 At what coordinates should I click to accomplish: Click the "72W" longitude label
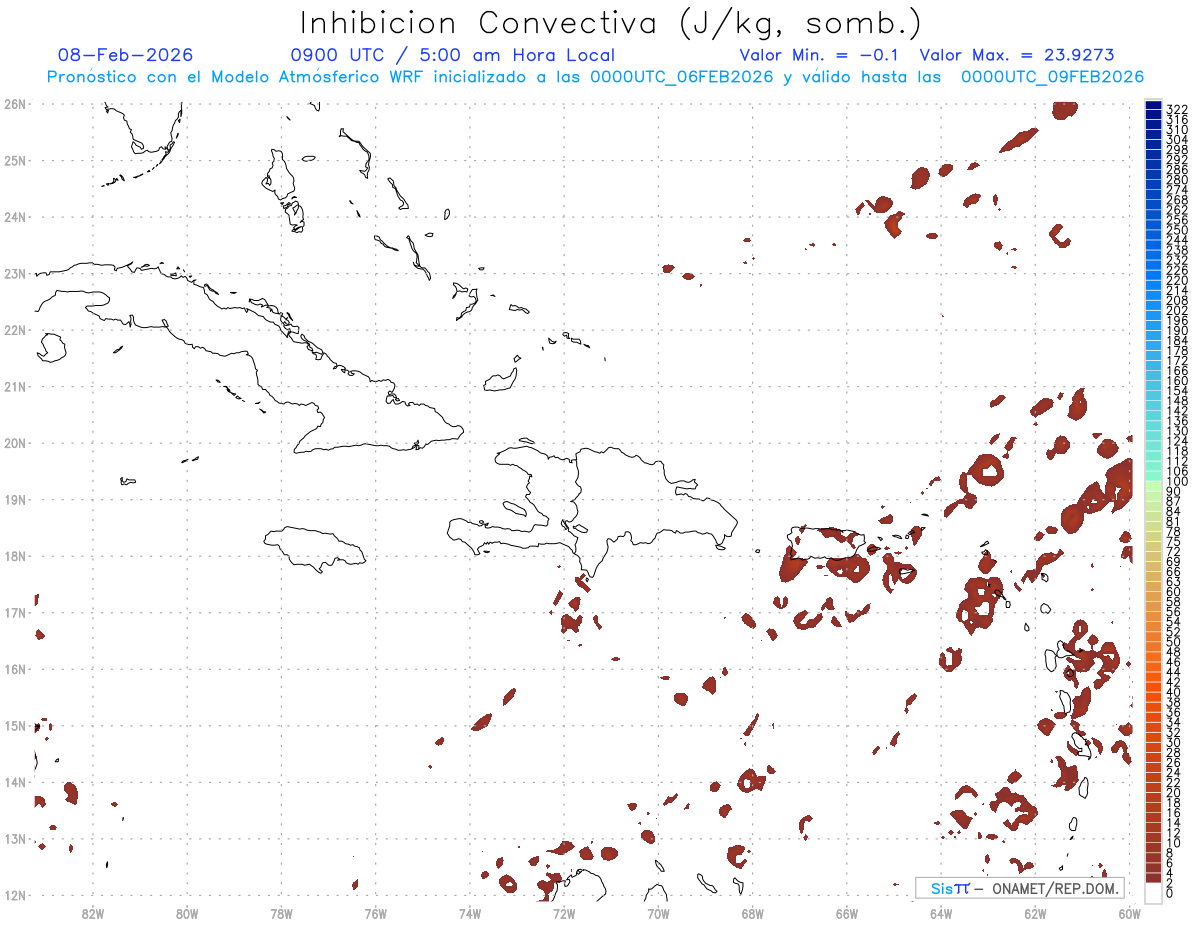(564, 913)
